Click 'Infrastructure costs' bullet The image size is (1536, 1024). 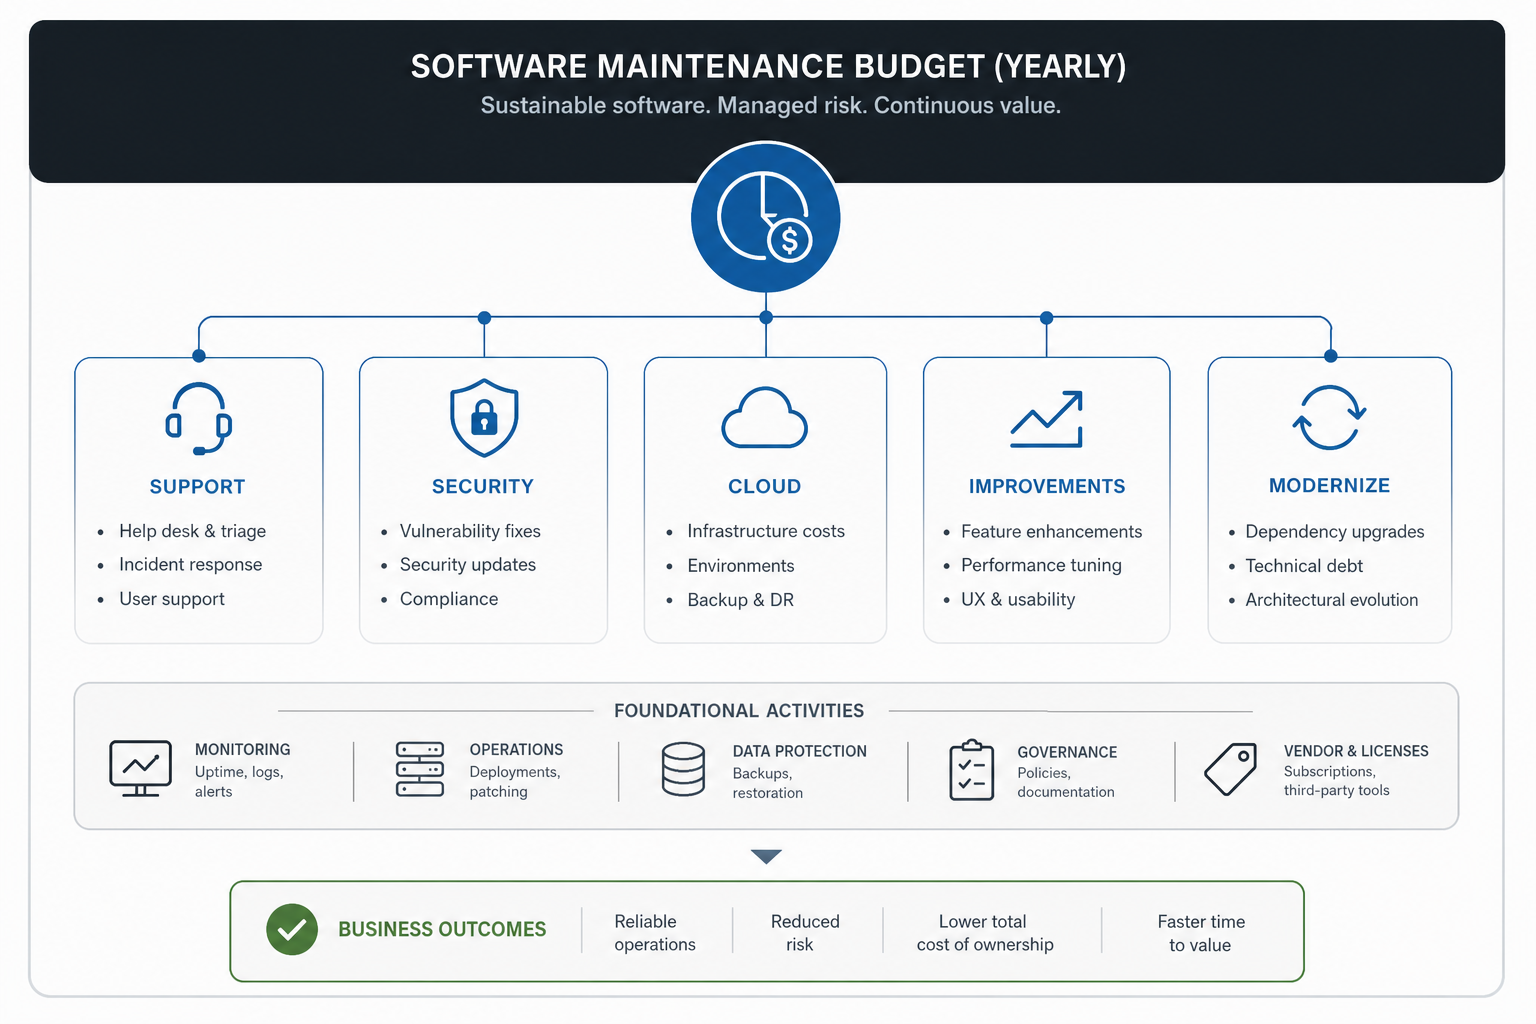click(x=766, y=531)
